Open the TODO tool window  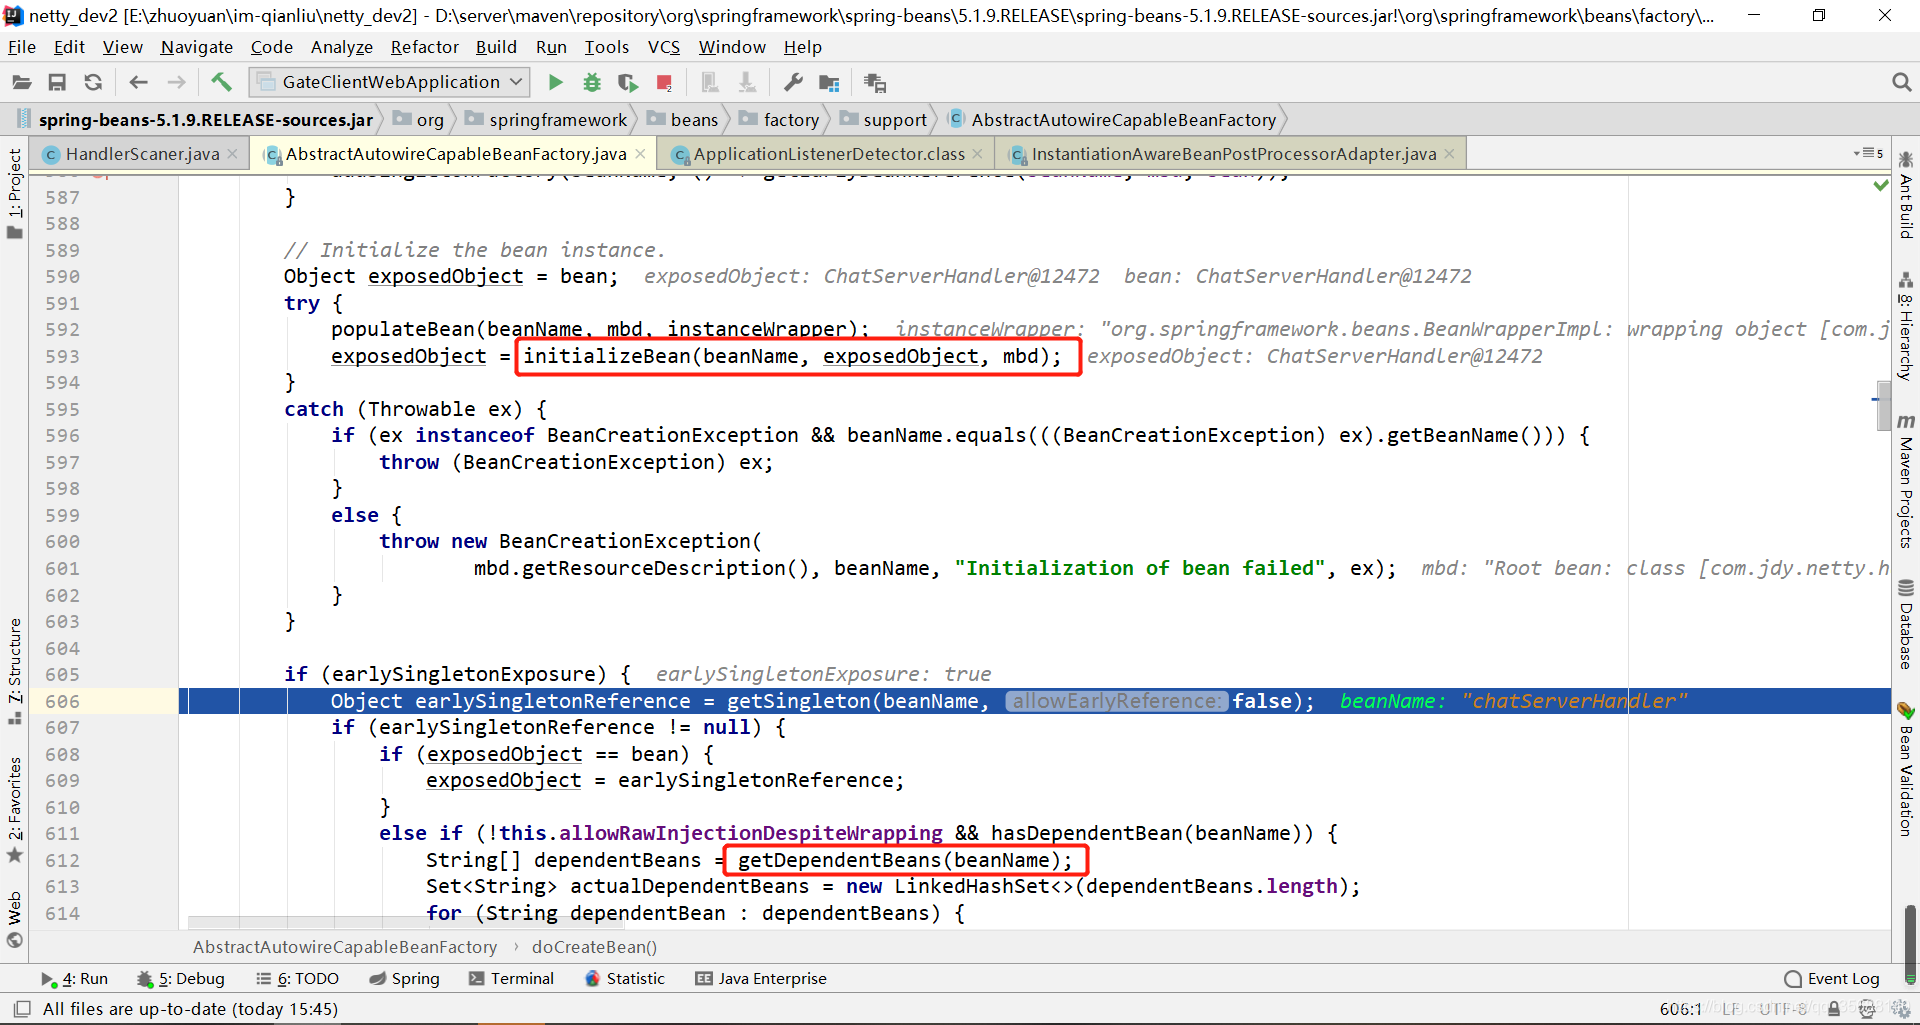297,979
